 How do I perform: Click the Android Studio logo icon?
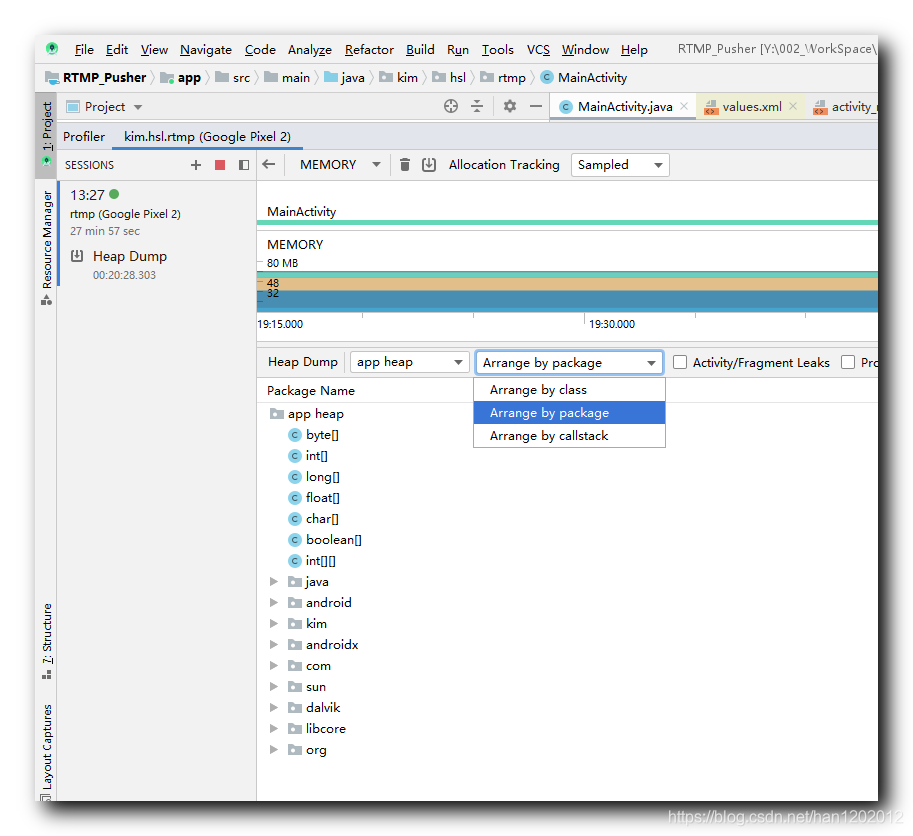[x=52, y=49]
